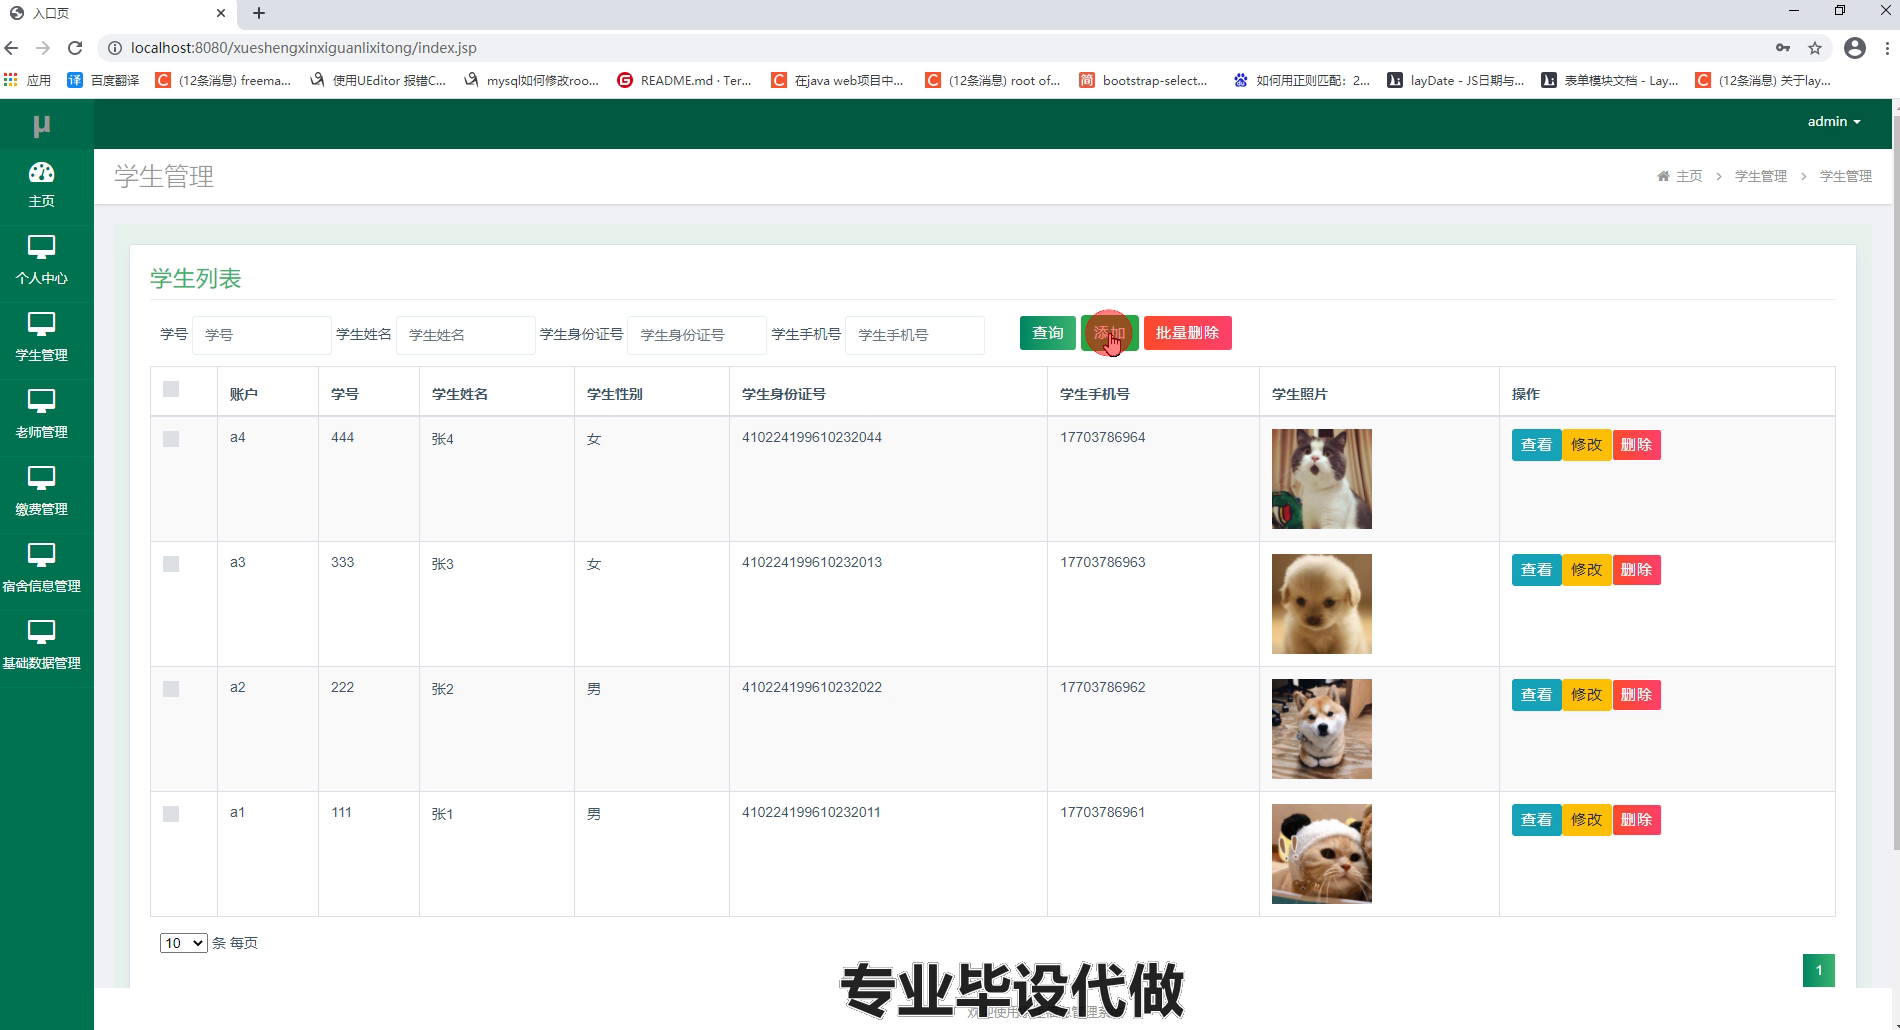Open the bootstrap-select bookmark
Viewport: 1900px width, 1030px height.
click(x=1143, y=80)
